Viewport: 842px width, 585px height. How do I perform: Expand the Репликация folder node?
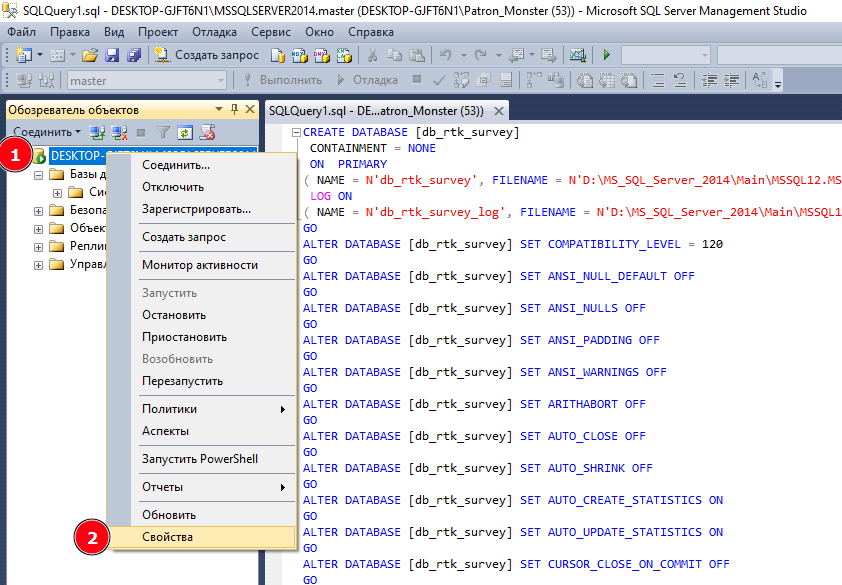point(39,247)
